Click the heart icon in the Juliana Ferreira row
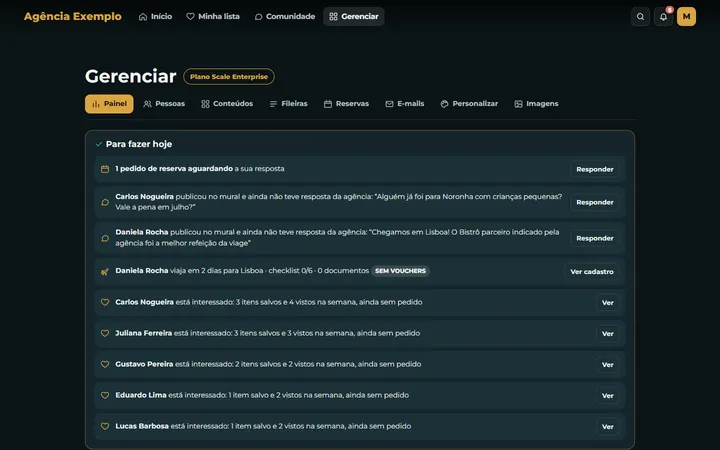Image resolution: width=720 pixels, height=450 pixels. [x=105, y=333]
